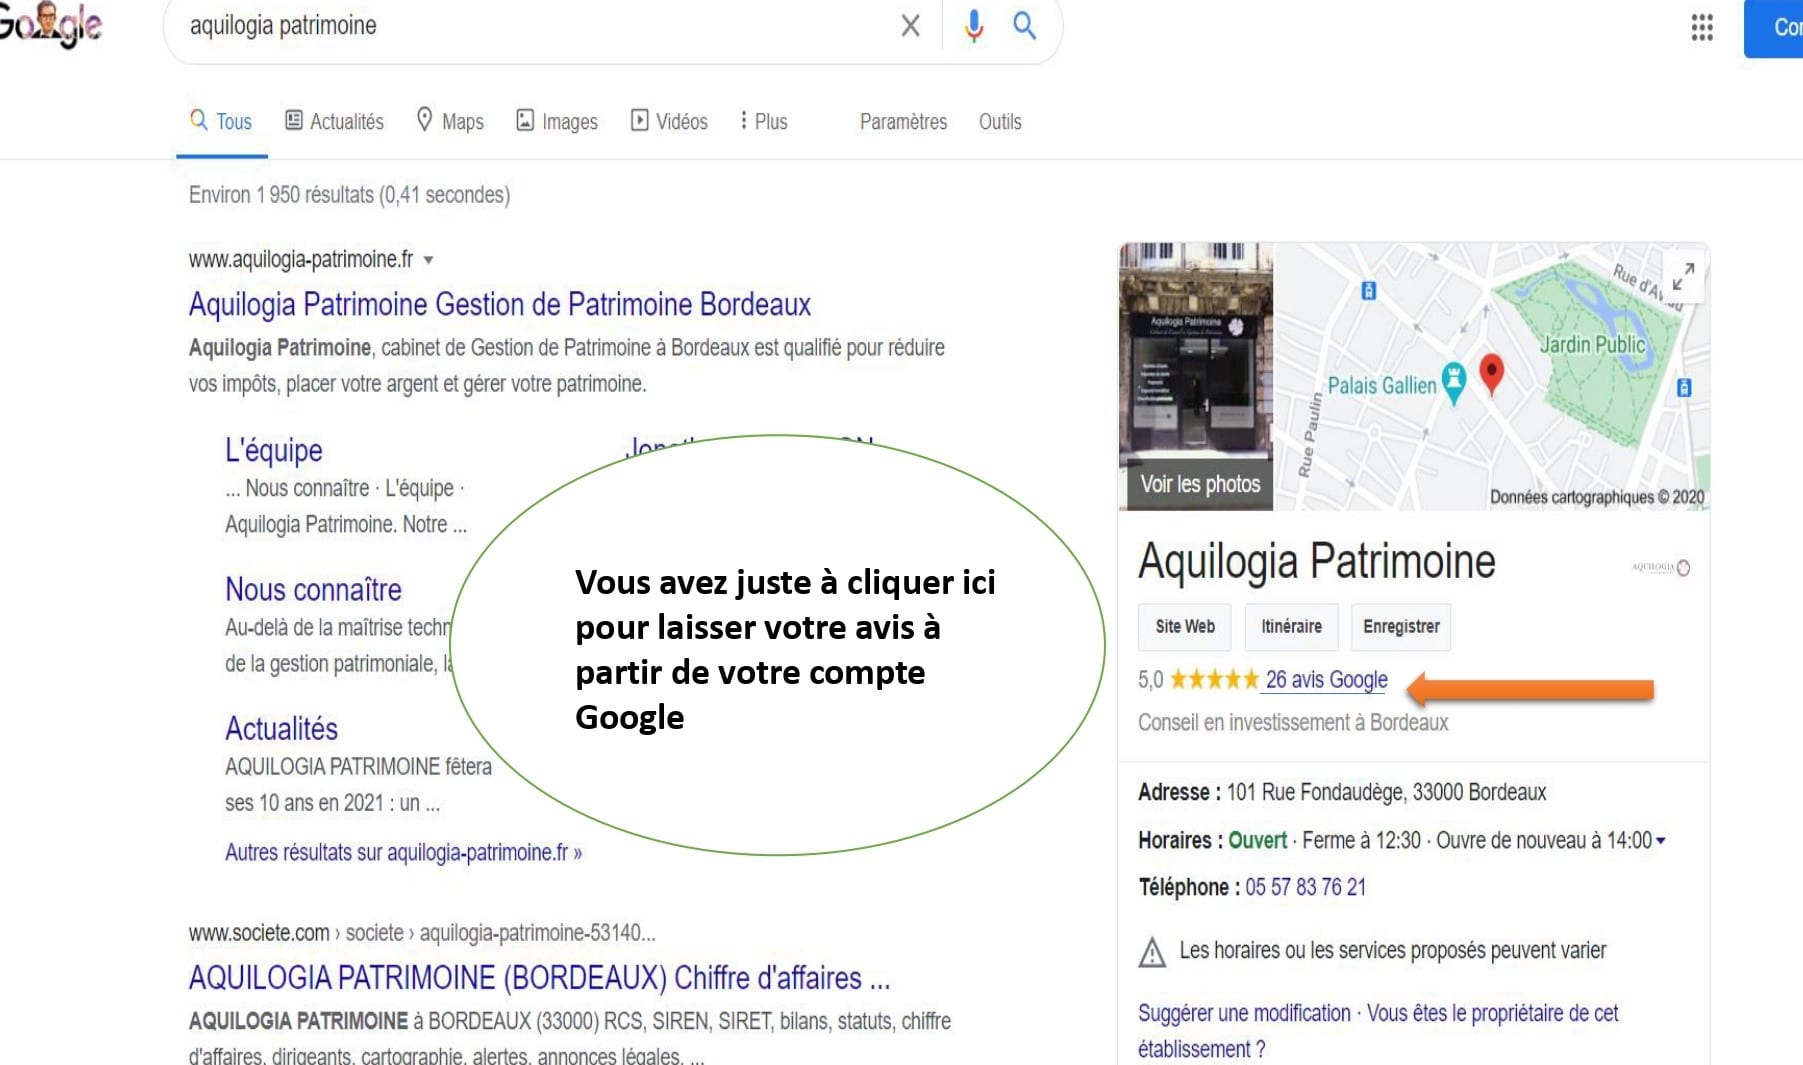Viewport: 1803px width, 1065px height.
Task: Click the five-star rating stars
Action: click(x=1214, y=680)
